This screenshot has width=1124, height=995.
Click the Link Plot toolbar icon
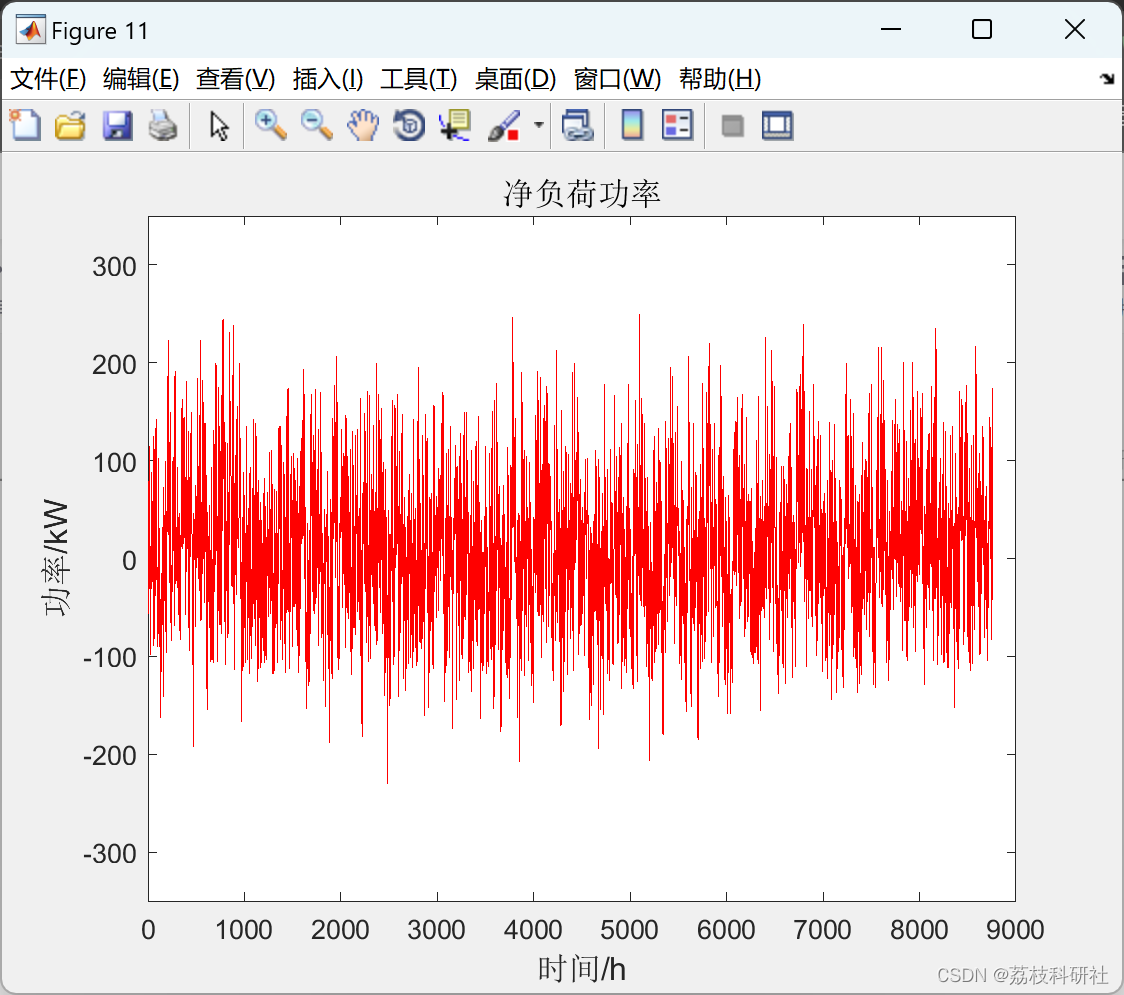coord(577,125)
